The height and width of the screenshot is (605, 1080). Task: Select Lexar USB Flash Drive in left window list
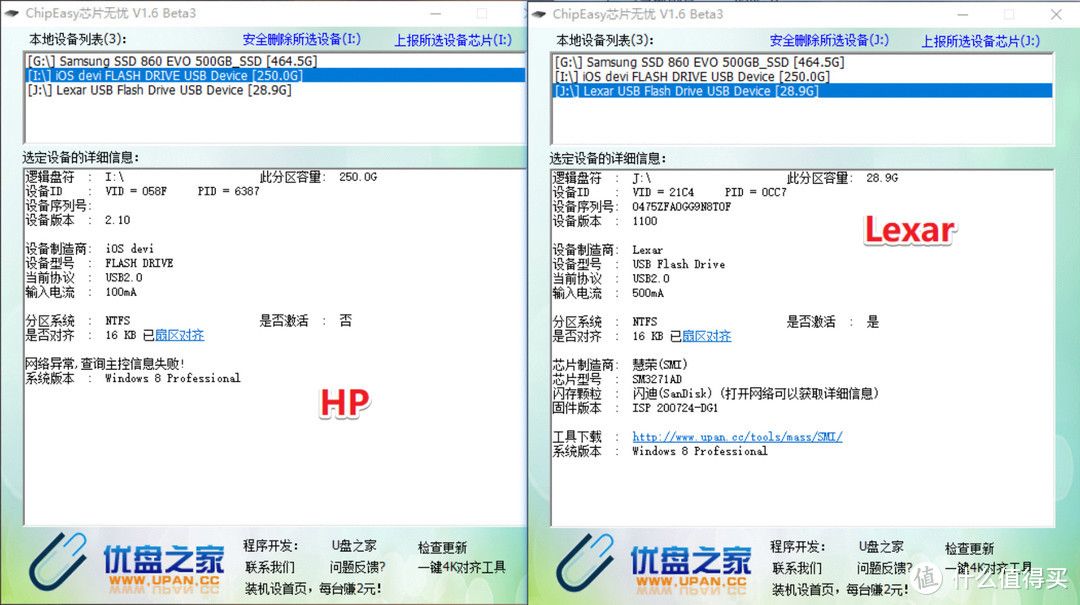point(275,90)
